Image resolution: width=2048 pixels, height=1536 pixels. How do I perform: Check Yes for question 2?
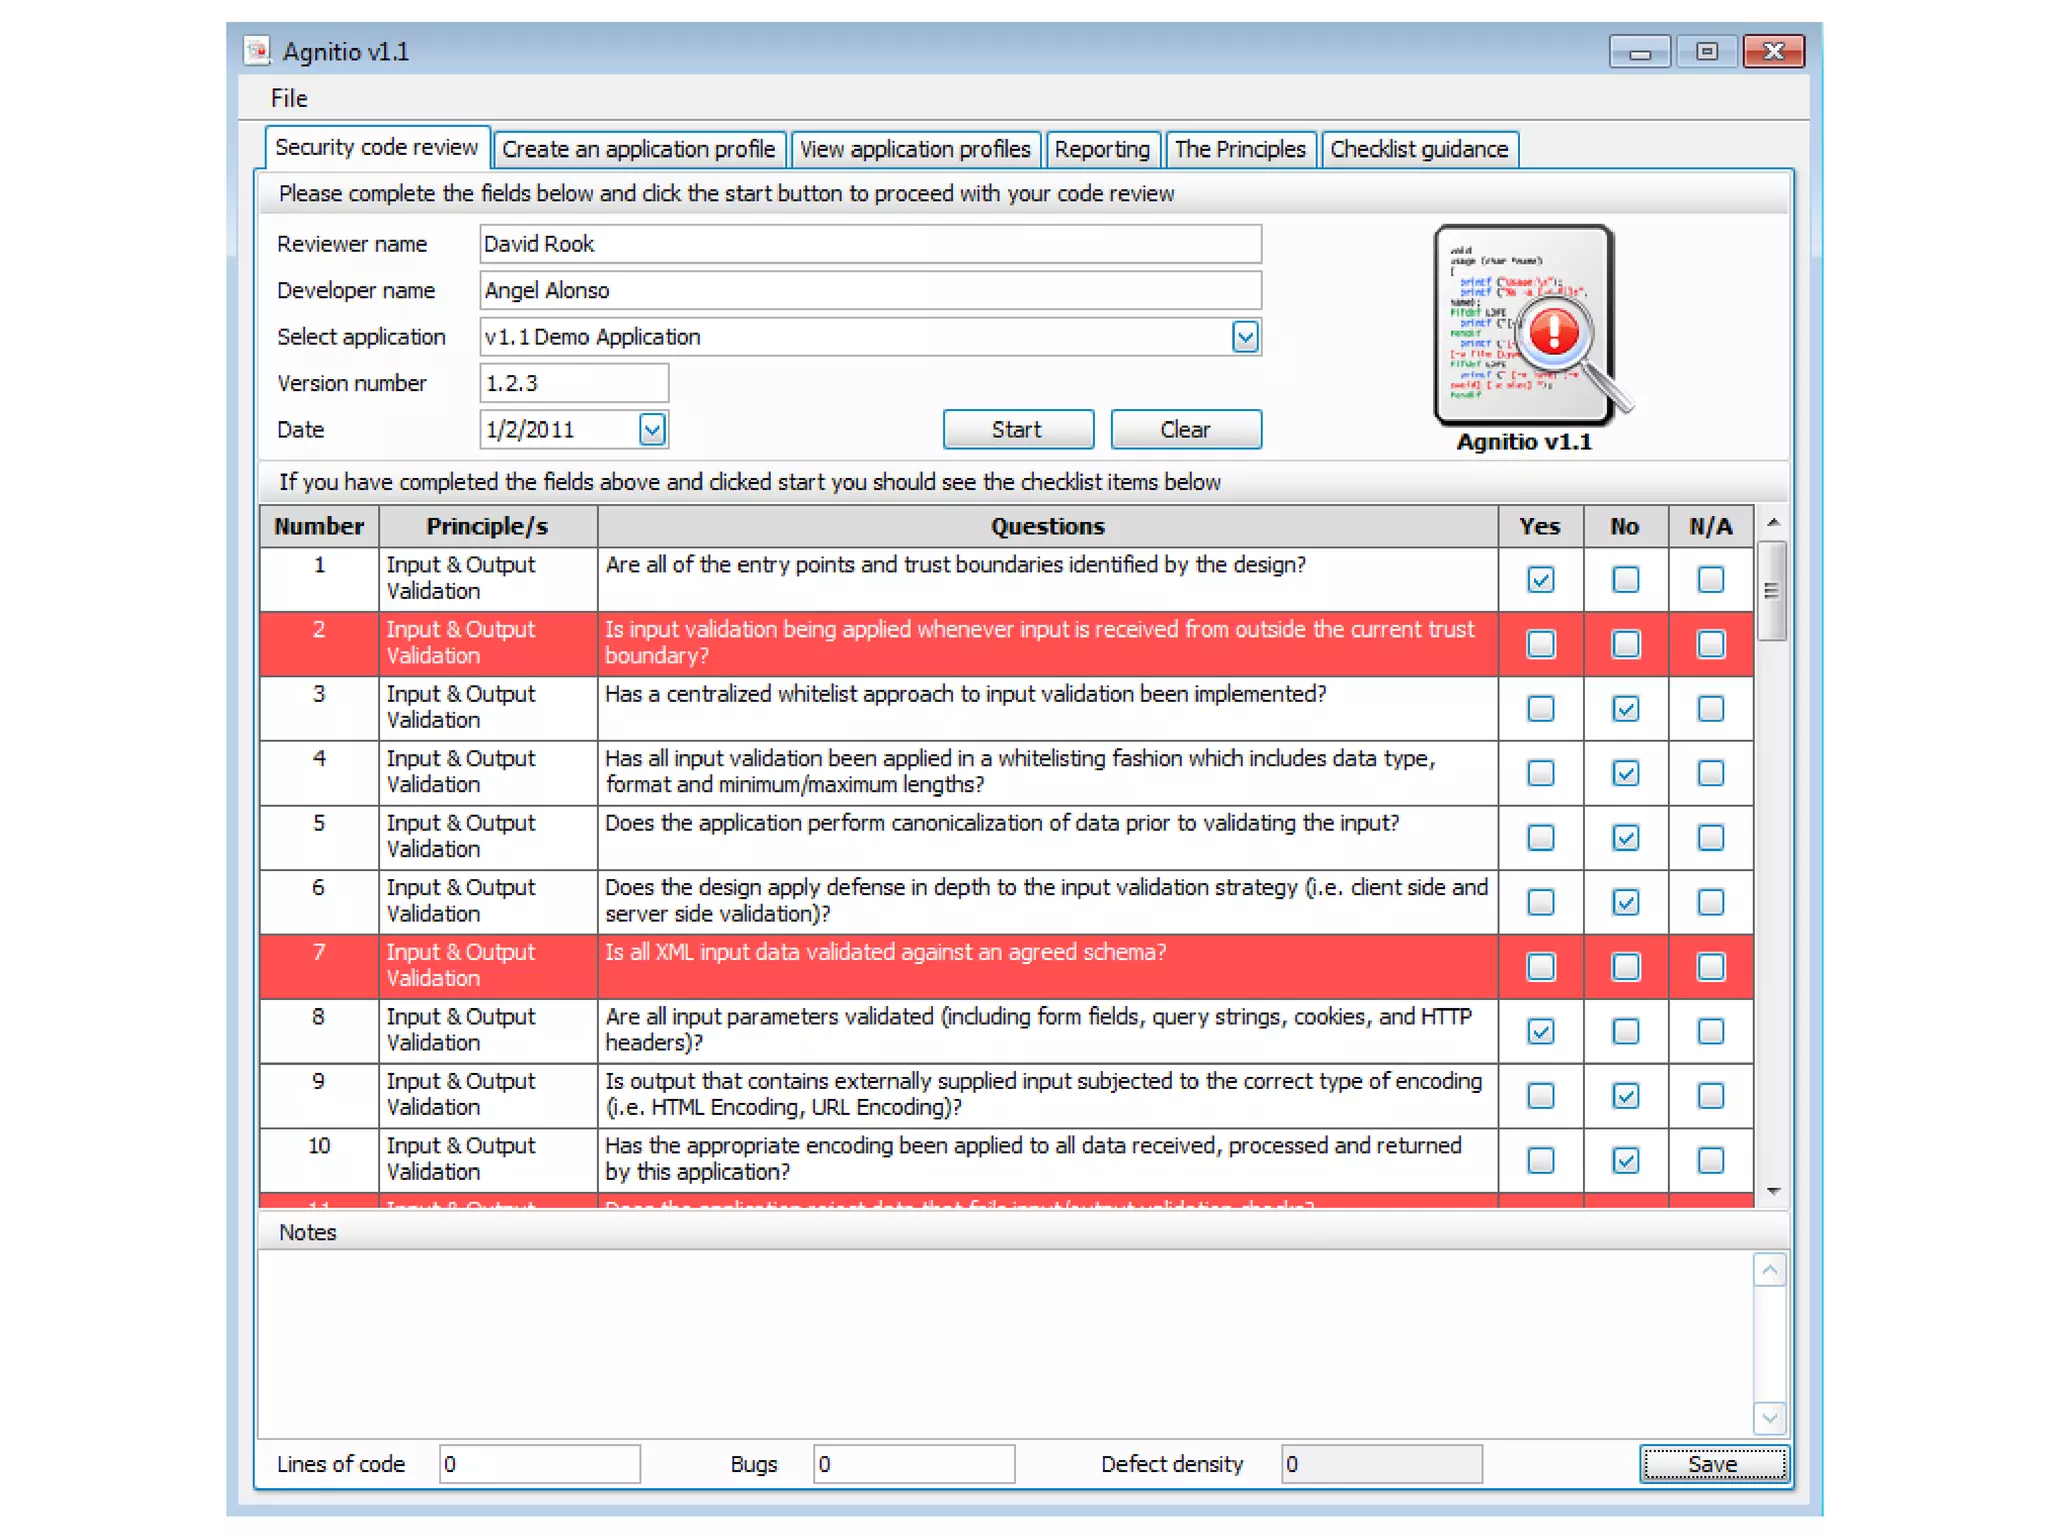[1540, 644]
